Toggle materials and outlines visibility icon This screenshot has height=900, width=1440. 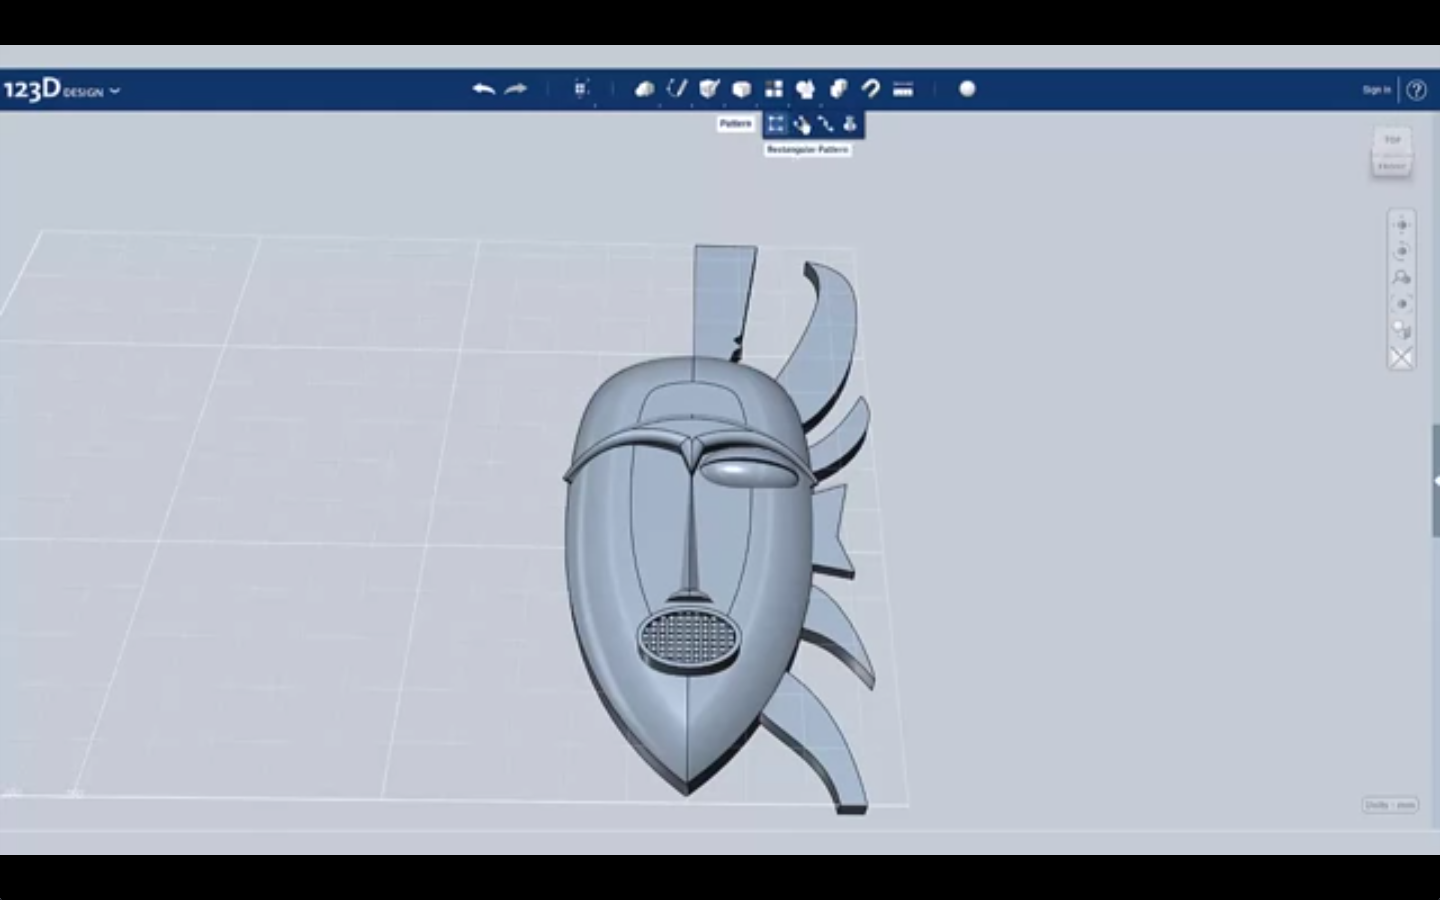coord(1401,357)
